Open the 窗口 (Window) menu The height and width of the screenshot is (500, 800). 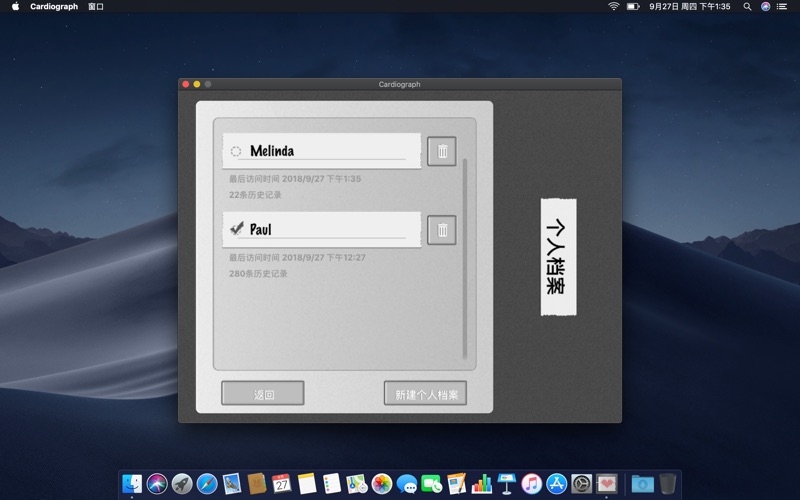(x=96, y=7)
